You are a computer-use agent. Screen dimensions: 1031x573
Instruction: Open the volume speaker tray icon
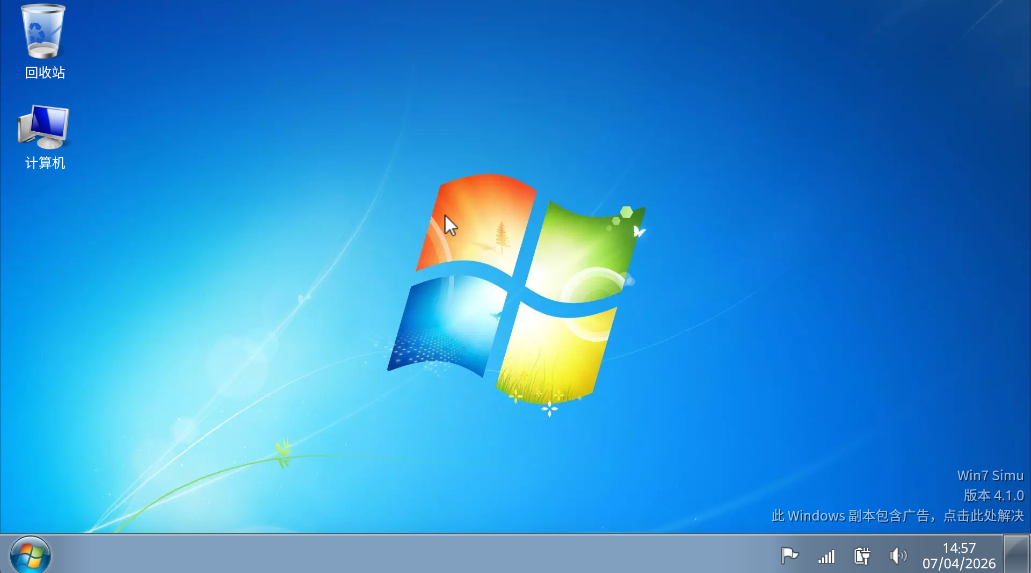898,555
